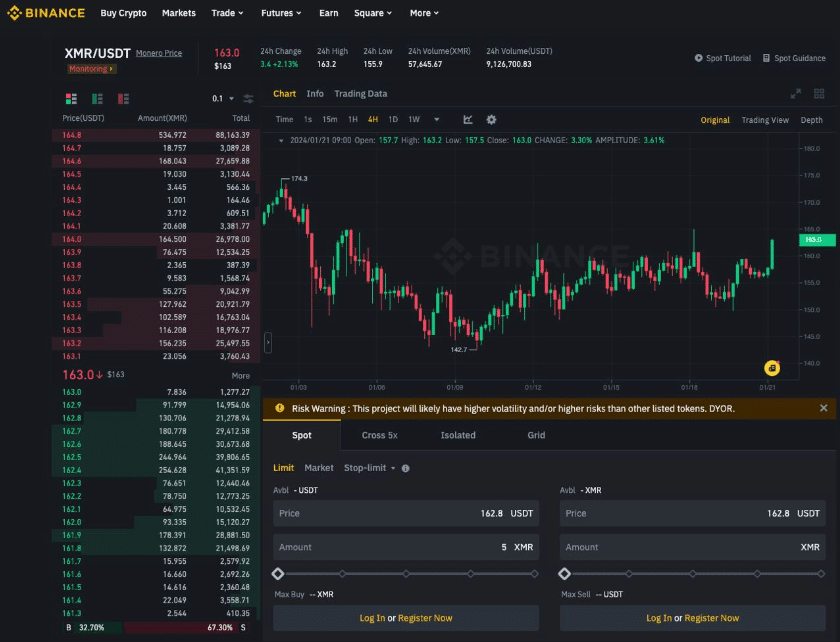Open the Markets page
The width and height of the screenshot is (840, 642).
pos(179,13)
